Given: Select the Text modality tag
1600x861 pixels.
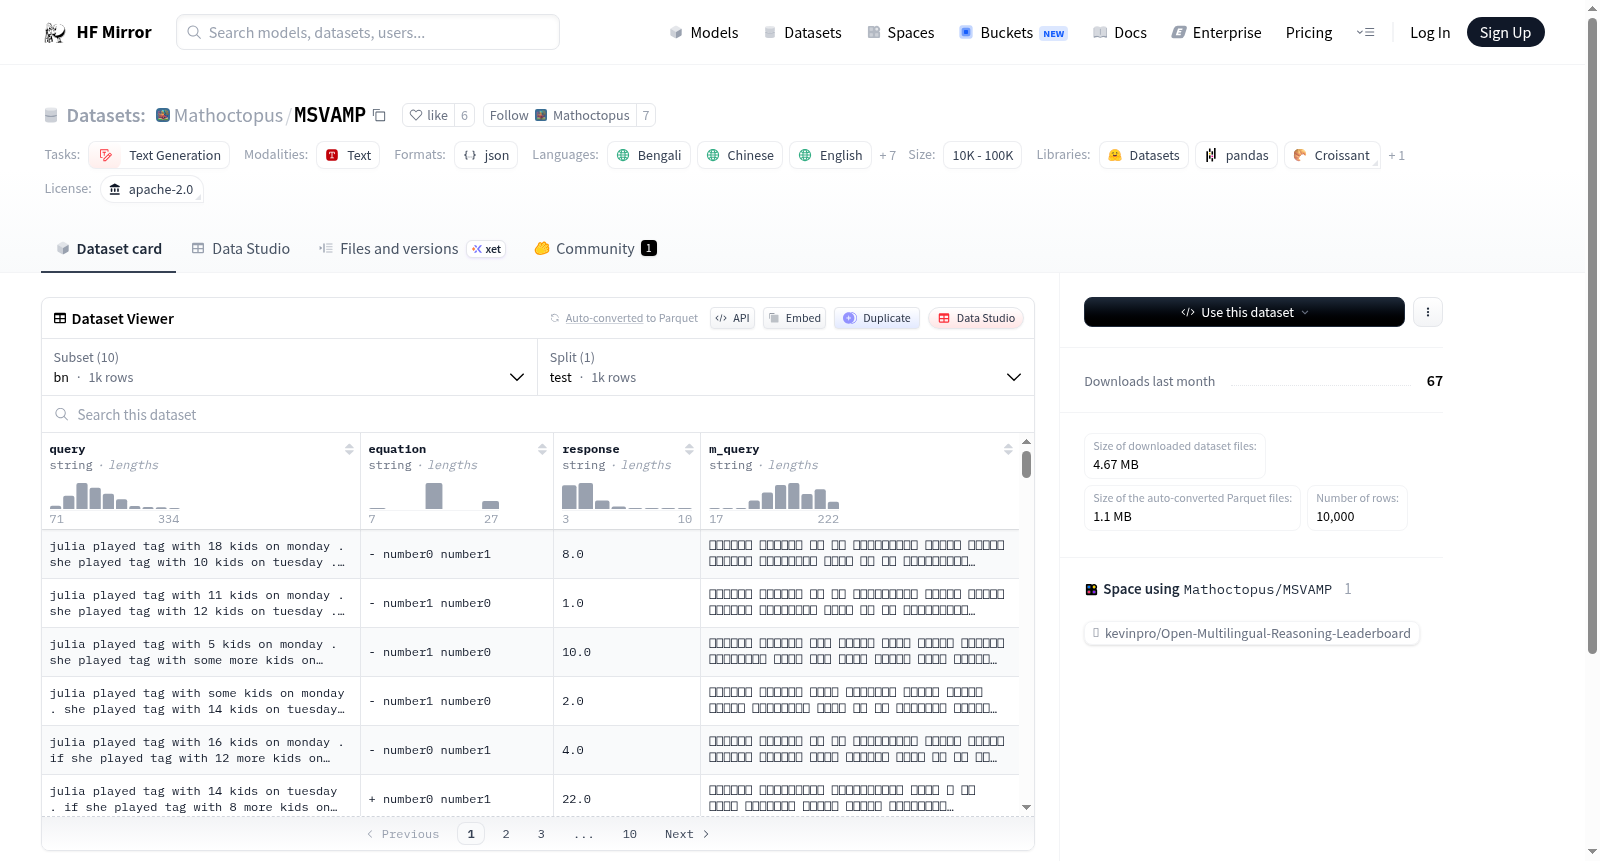Looking at the screenshot, I should click(x=348, y=155).
